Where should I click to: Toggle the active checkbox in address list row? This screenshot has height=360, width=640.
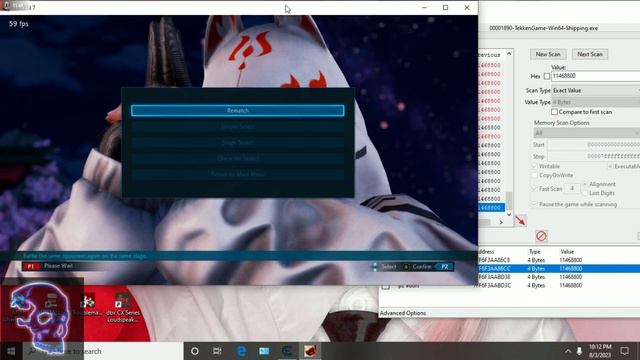pyautogui.click(x=385, y=286)
